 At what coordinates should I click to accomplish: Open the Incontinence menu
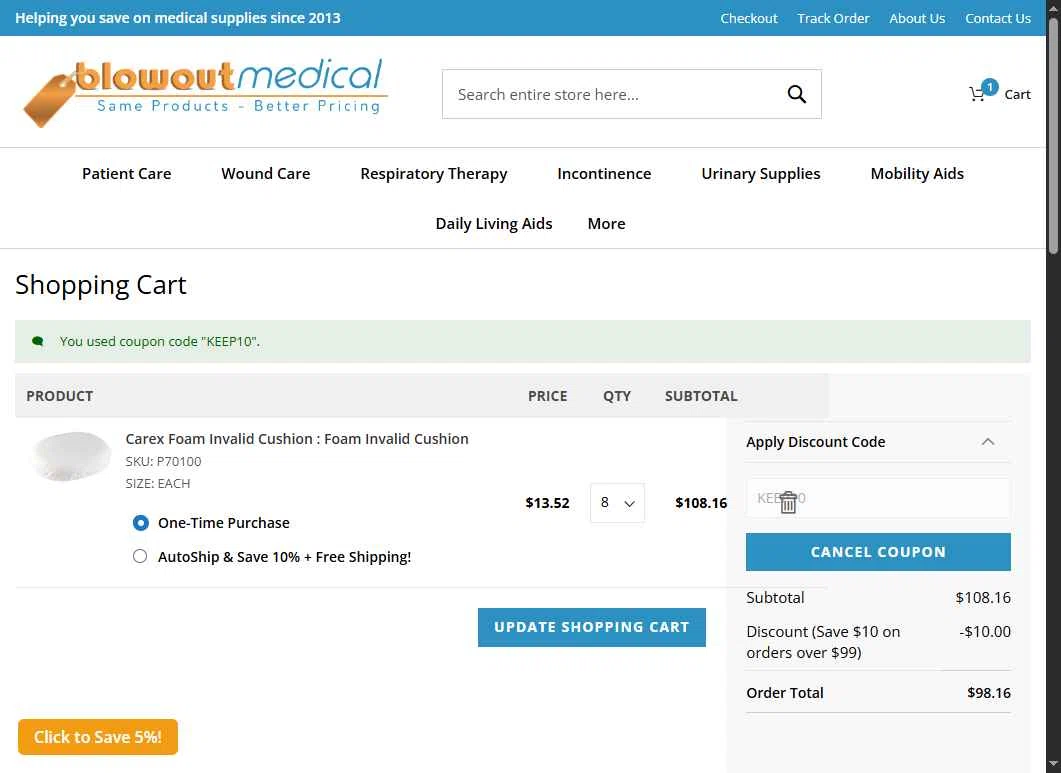604,173
